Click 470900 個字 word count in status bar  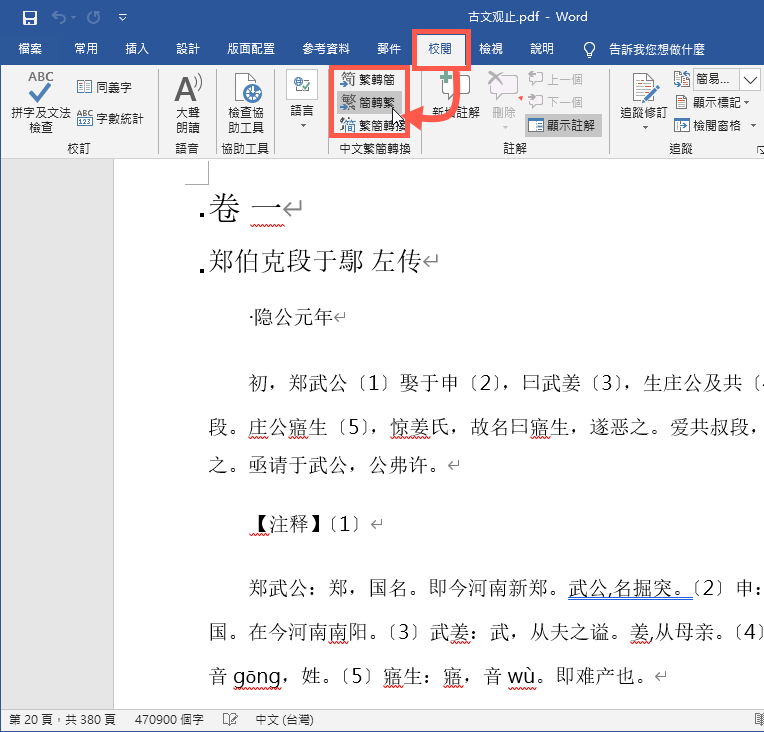169,719
